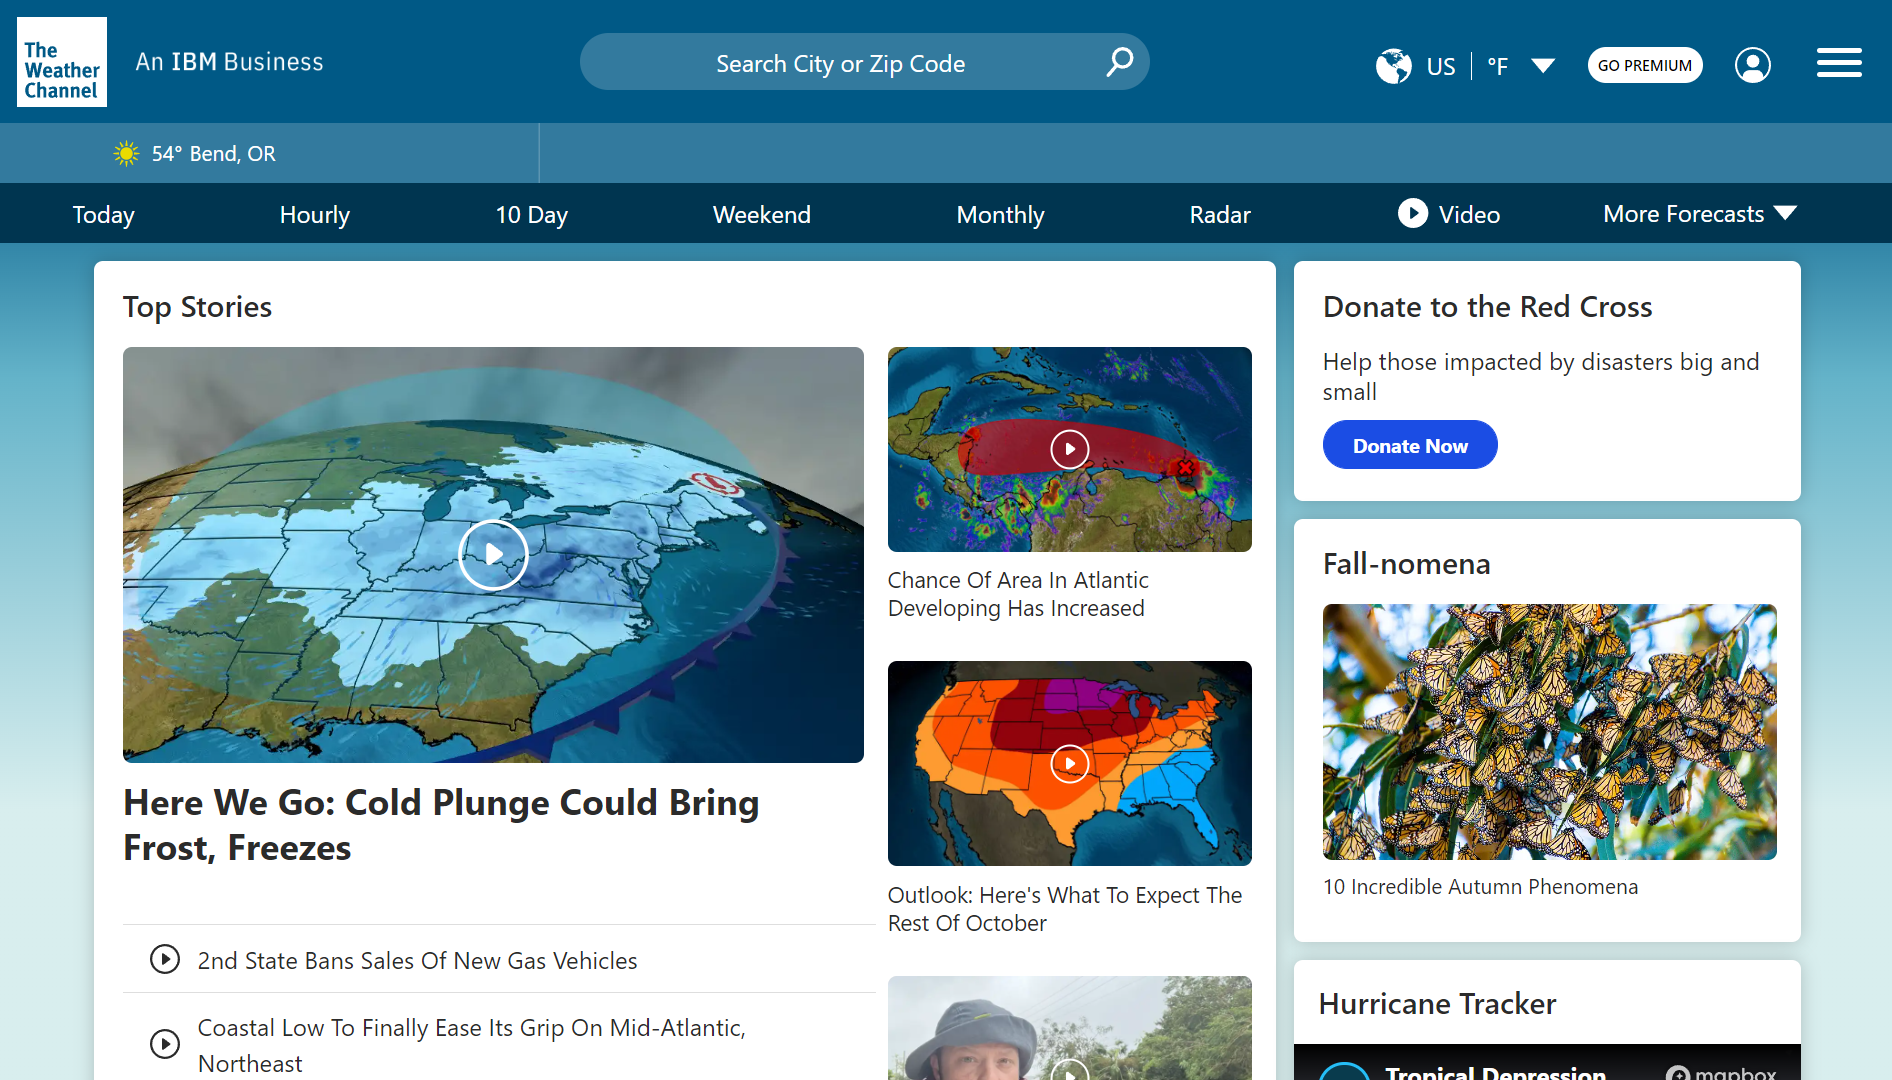
Task: Open the user profile account icon
Action: tap(1752, 66)
